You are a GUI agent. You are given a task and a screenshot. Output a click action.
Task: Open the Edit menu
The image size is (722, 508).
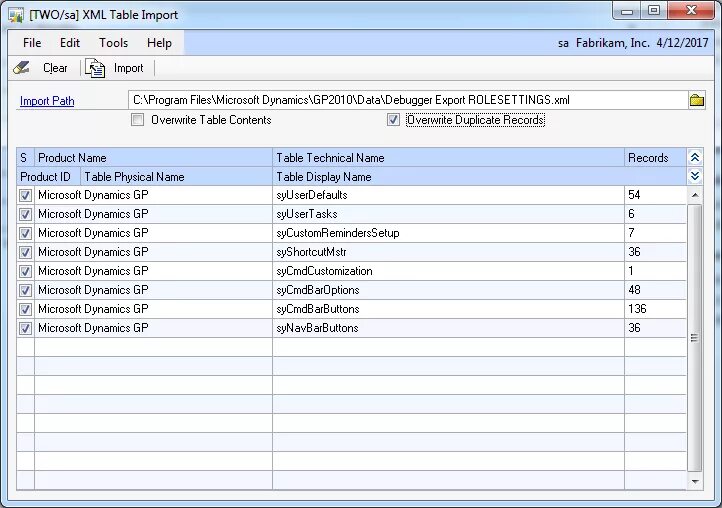[x=70, y=43]
